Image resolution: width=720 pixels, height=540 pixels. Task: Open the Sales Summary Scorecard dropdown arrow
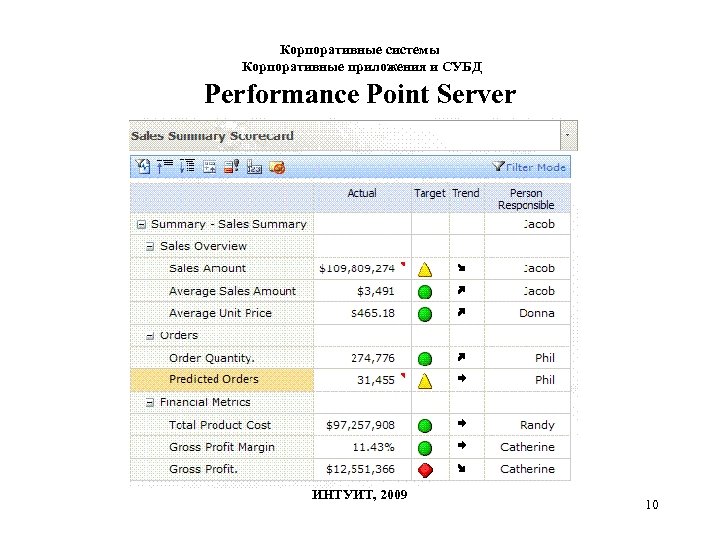pyautogui.click(x=568, y=135)
